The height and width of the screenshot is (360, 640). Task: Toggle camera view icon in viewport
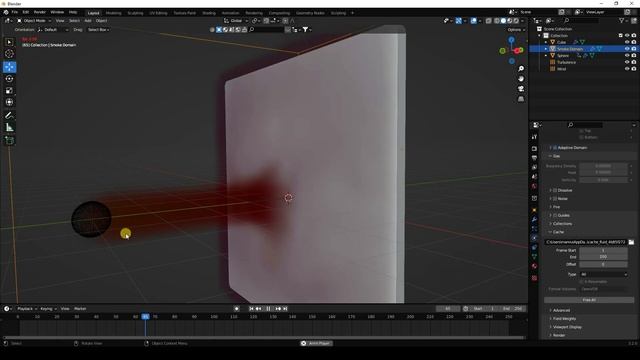(x=521, y=89)
